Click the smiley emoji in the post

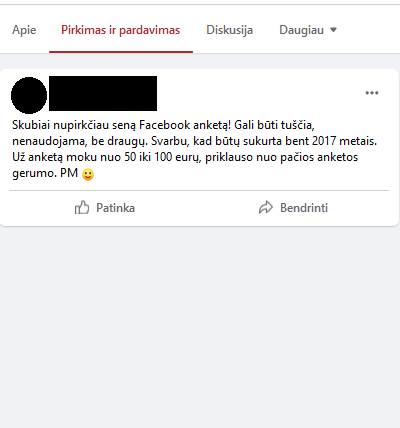[x=88, y=174]
